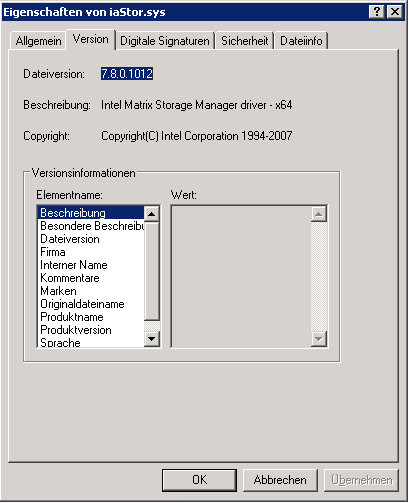
Task: Switch to the Allgemein tab
Action: [38, 41]
